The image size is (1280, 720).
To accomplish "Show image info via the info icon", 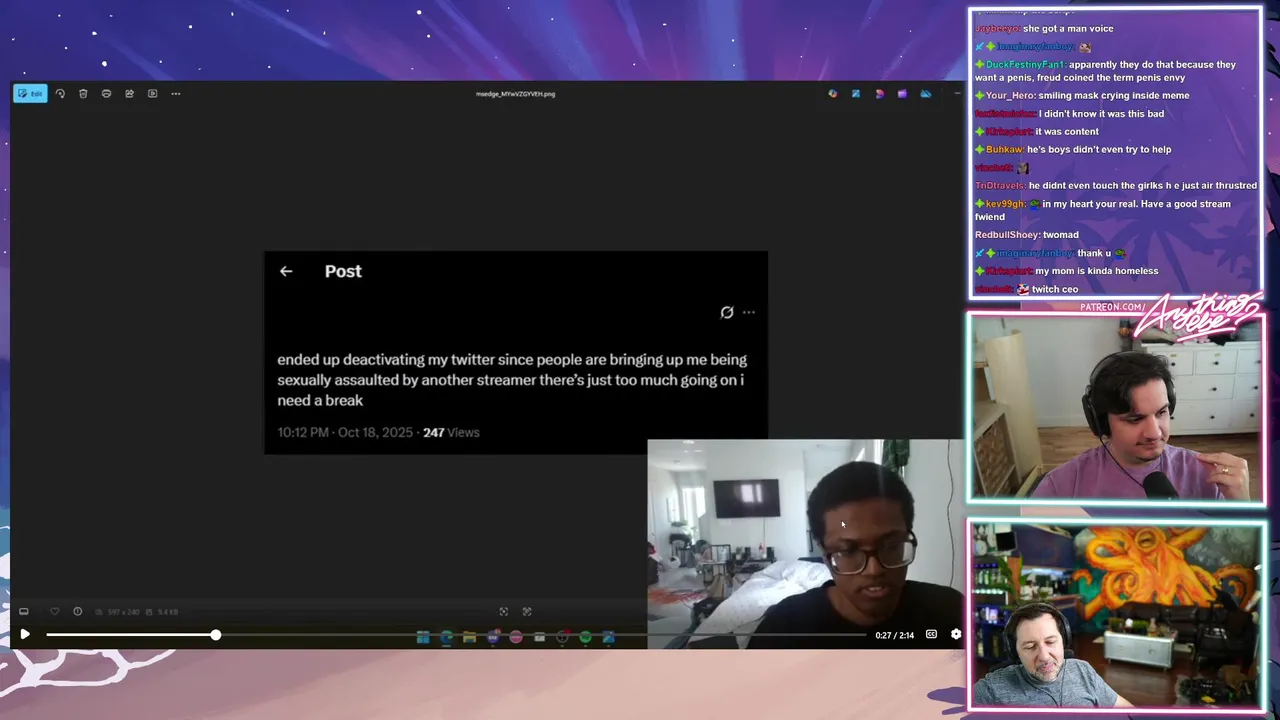I will pos(77,611).
